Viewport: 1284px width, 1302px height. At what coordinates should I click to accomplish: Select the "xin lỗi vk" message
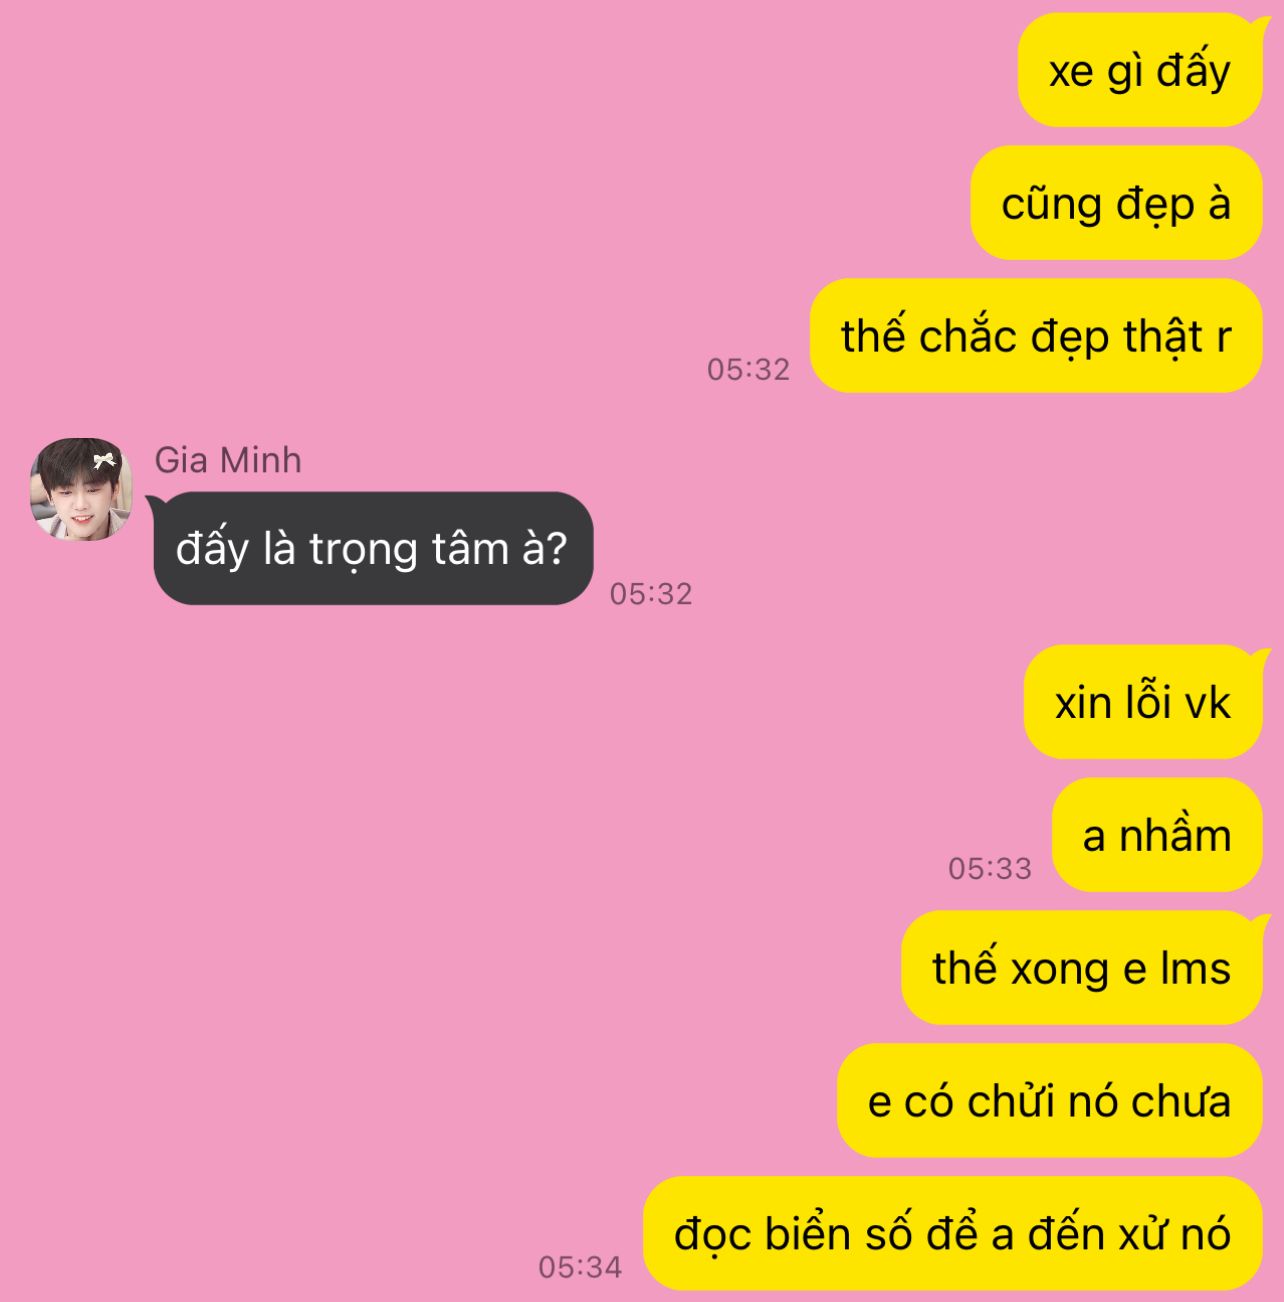click(1143, 703)
